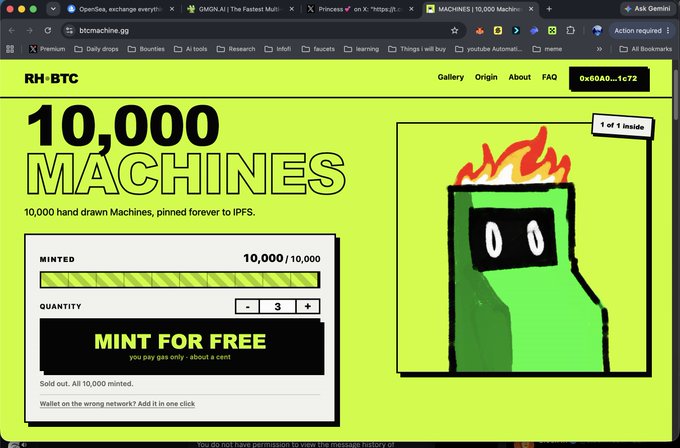Screen dimensions: 680x448
Task: Reload the current page
Action: [48, 30]
